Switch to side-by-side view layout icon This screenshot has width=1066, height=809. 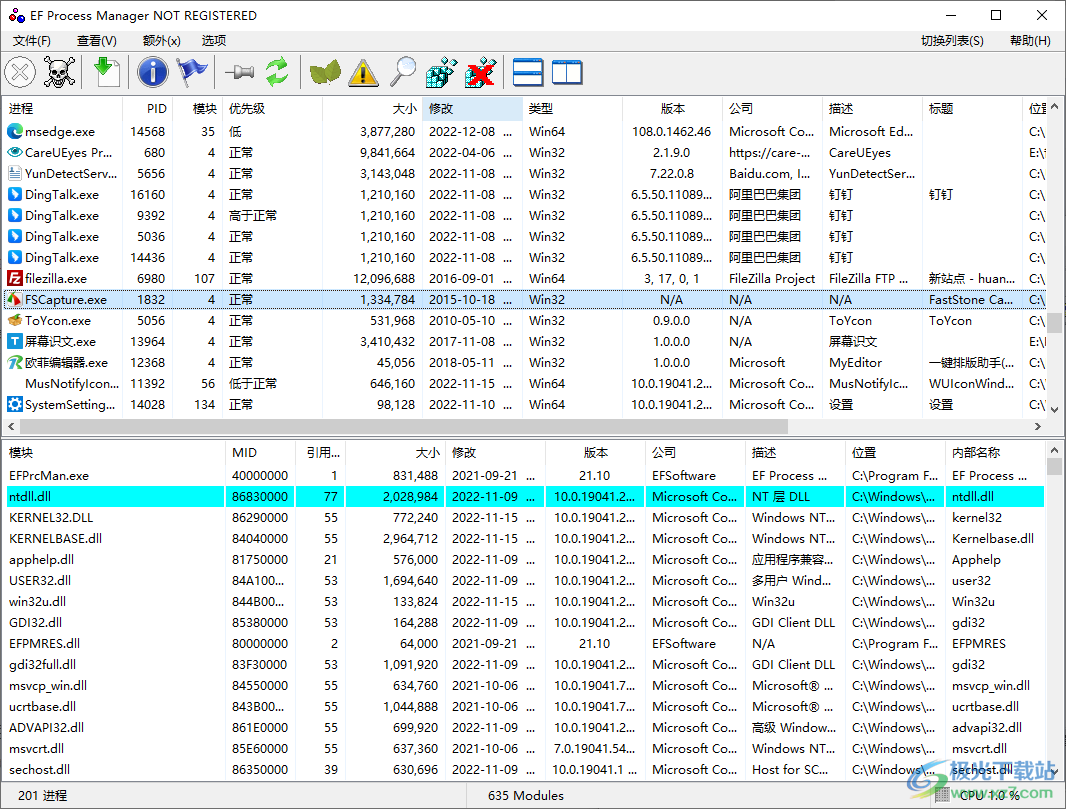click(x=566, y=72)
